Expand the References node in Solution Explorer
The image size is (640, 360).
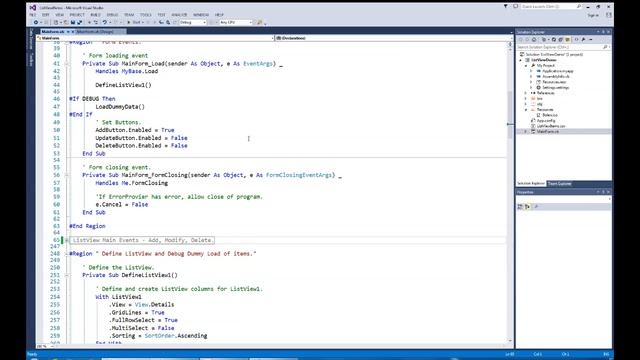tap(526, 93)
